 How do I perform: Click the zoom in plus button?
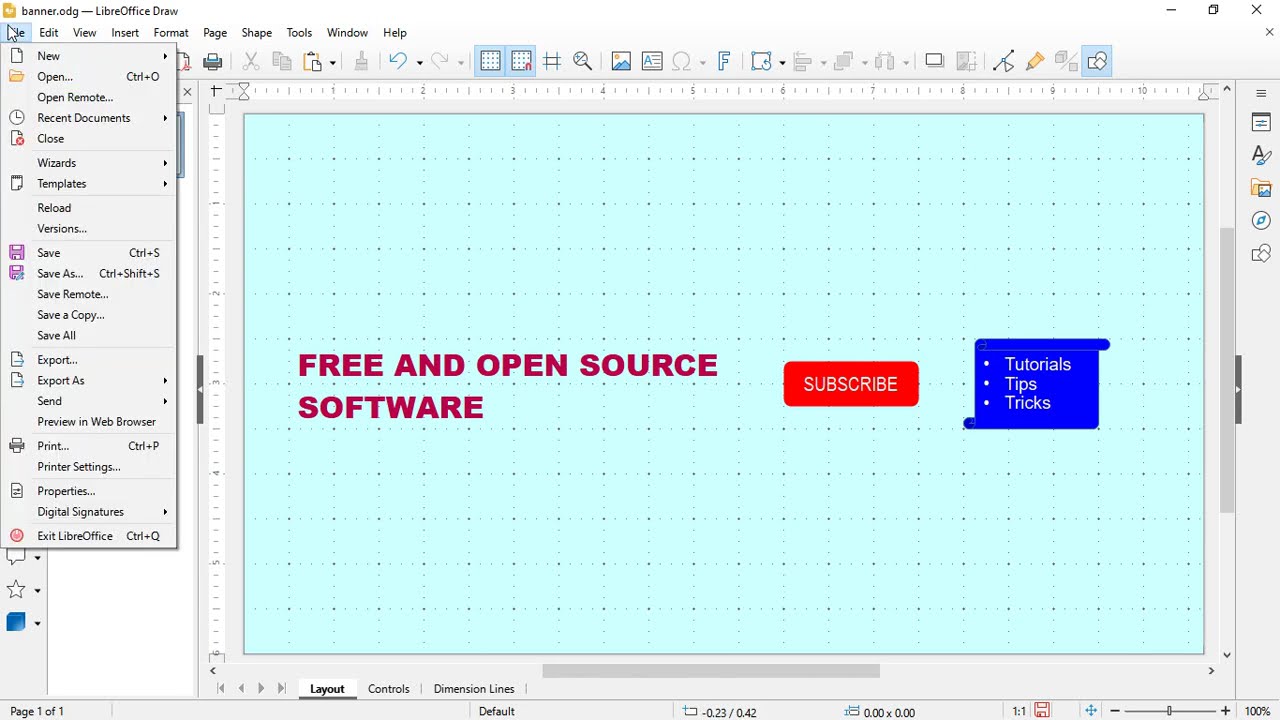click(x=1225, y=711)
